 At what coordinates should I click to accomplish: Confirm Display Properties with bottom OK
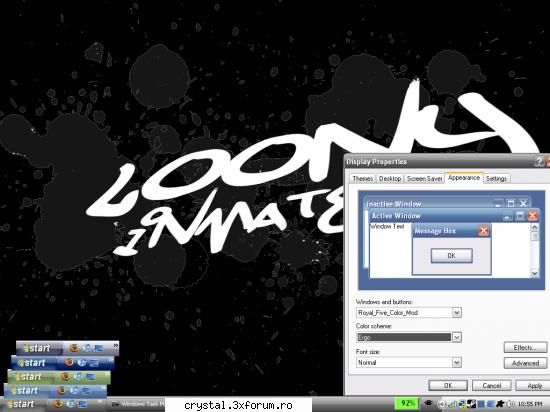[x=448, y=385]
